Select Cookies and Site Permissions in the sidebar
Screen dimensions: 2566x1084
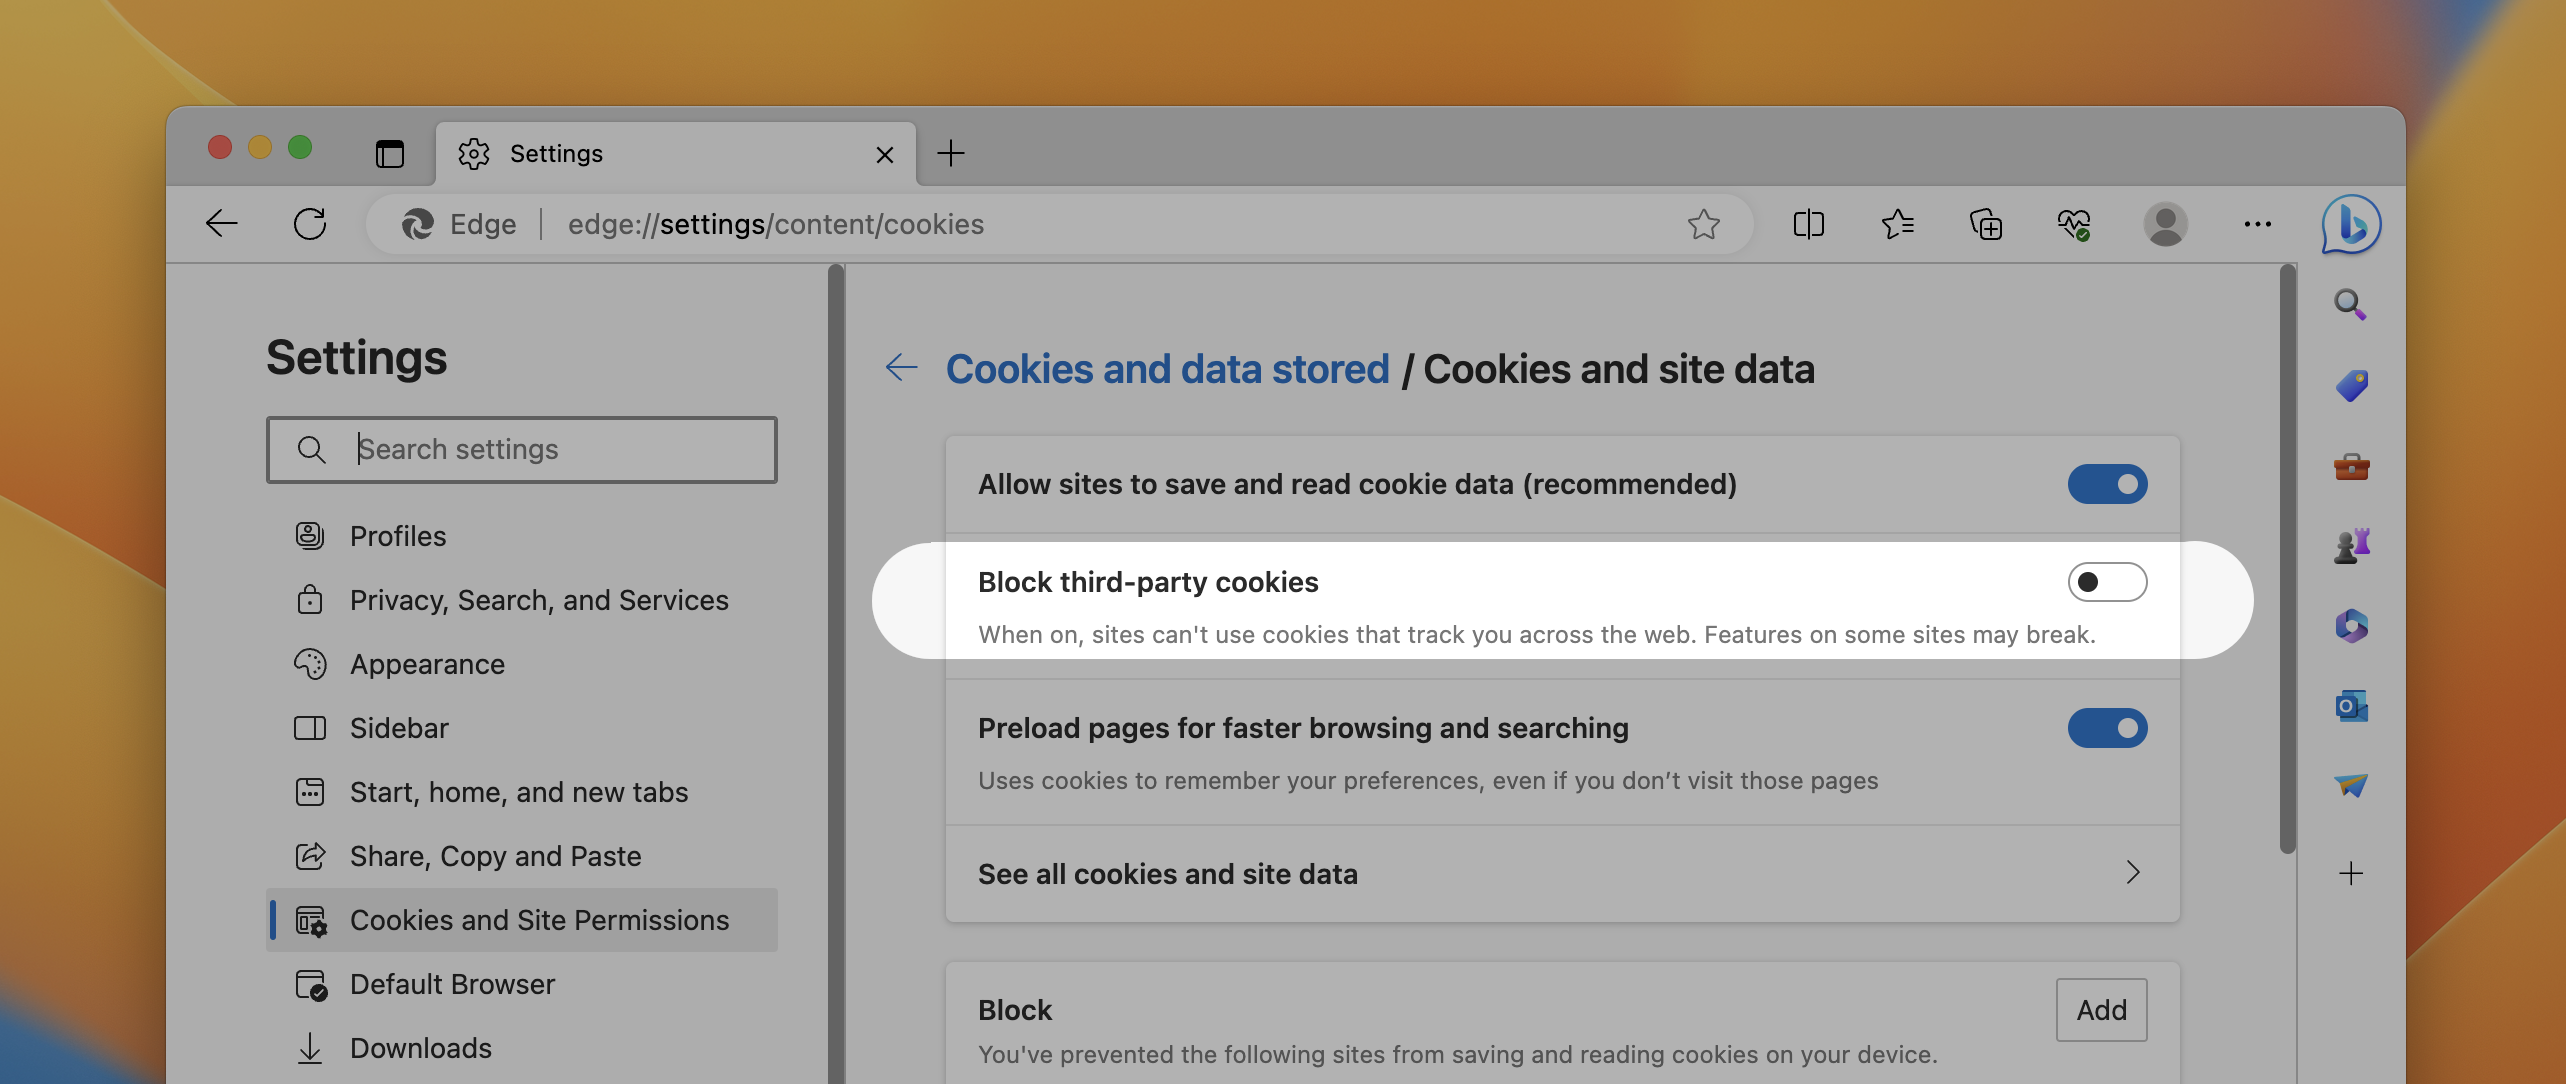539,920
